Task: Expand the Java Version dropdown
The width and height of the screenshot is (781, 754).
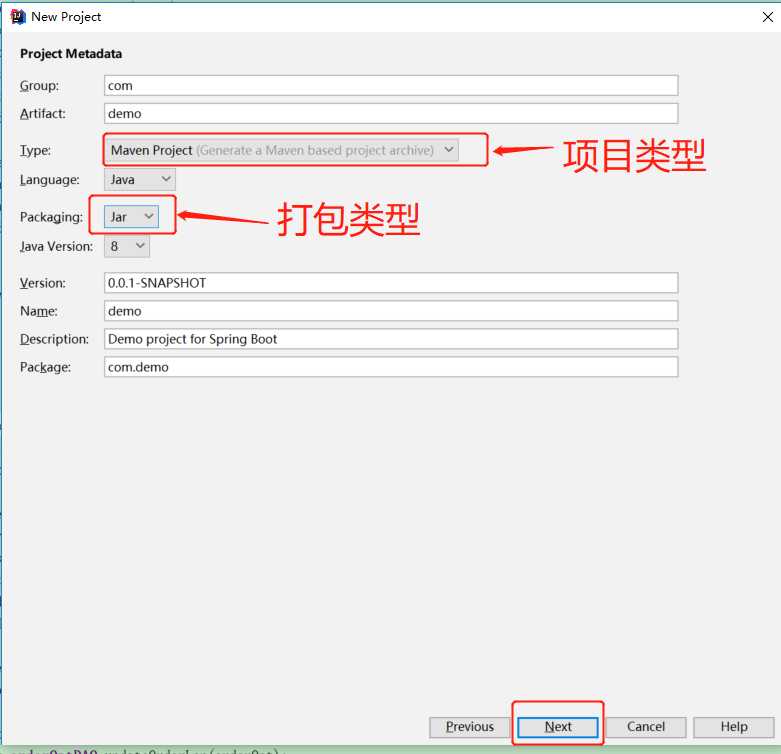Action: click(127, 246)
